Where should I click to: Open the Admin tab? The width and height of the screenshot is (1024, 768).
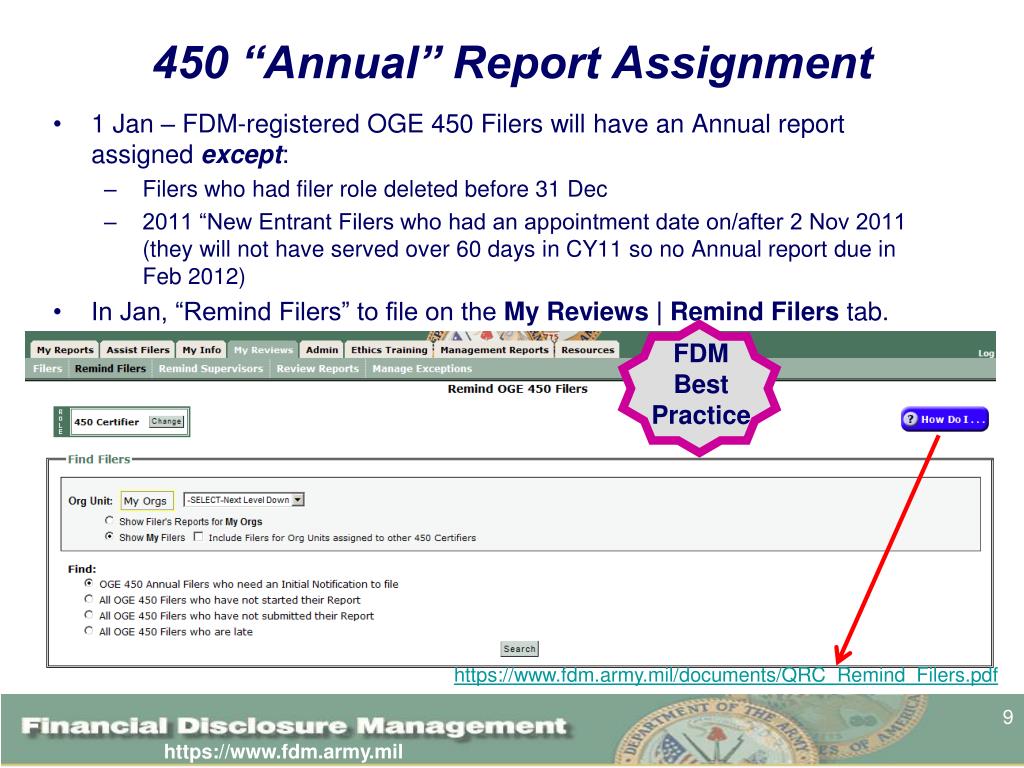click(x=322, y=350)
